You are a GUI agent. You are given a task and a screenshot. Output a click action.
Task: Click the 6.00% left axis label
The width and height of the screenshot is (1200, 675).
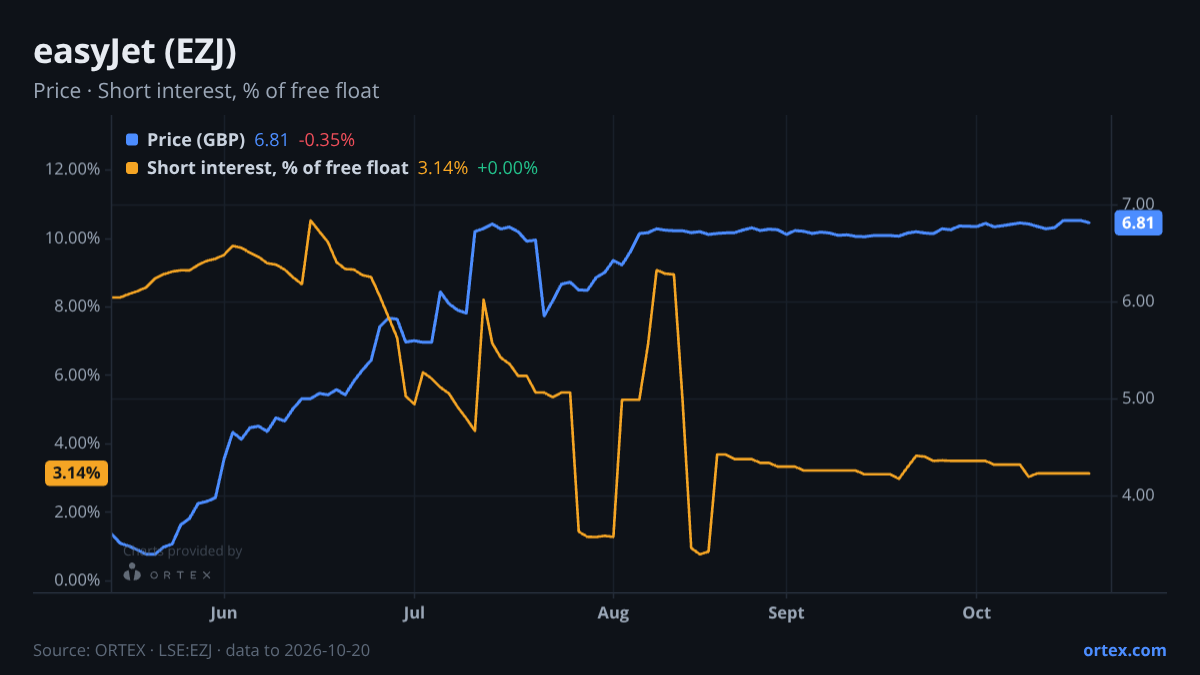point(76,375)
